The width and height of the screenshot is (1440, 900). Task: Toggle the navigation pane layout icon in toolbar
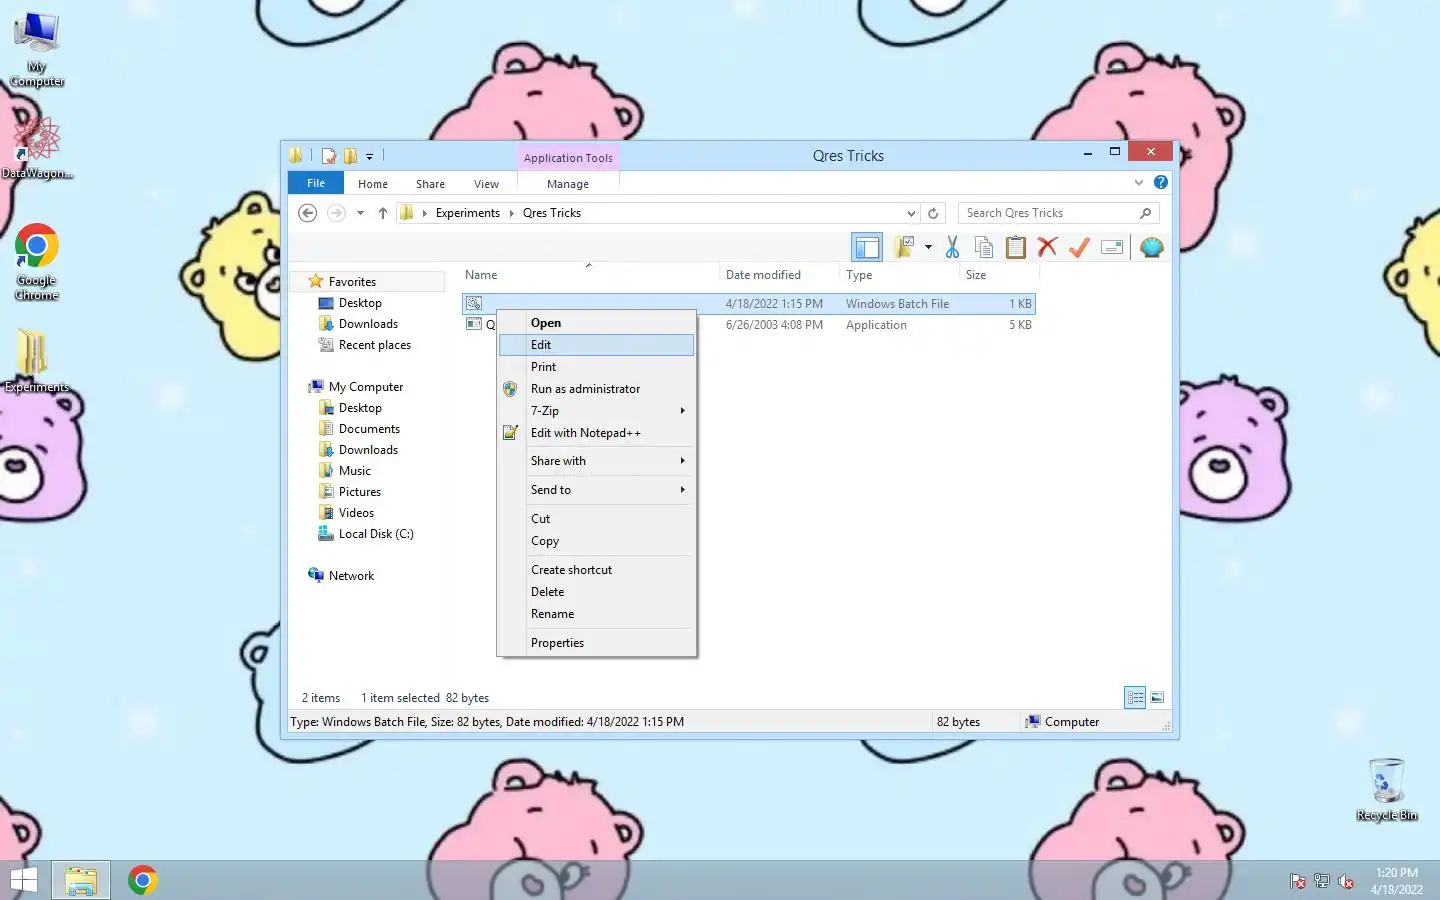click(867, 247)
